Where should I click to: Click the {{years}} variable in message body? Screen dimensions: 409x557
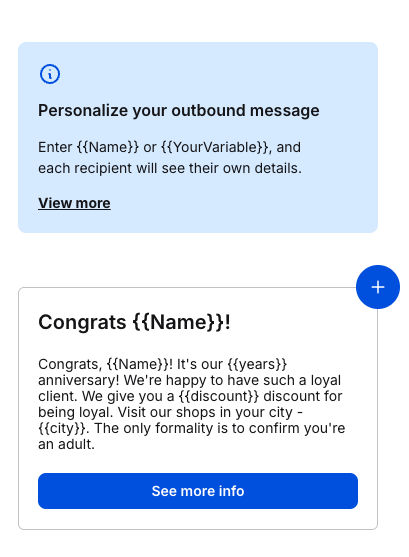[257, 364]
